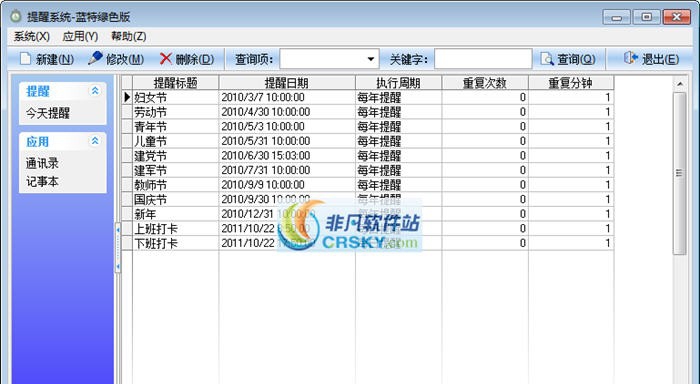The width and height of the screenshot is (700, 384).
Task: Open 记事本 in the sidebar
Action: [42, 182]
